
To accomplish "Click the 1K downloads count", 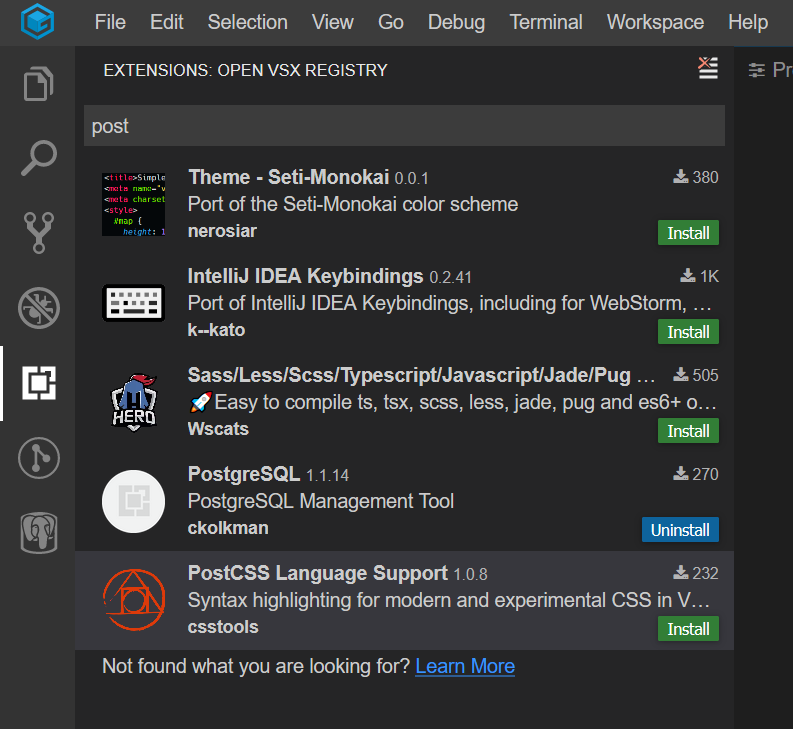I will (x=699, y=276).
